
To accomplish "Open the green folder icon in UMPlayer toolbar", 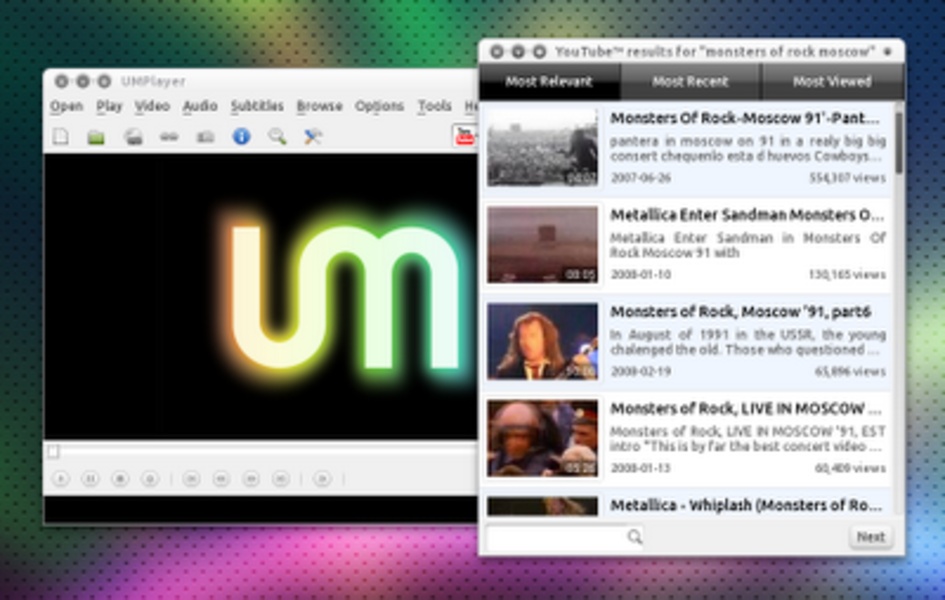I will [x=96, y=137].
